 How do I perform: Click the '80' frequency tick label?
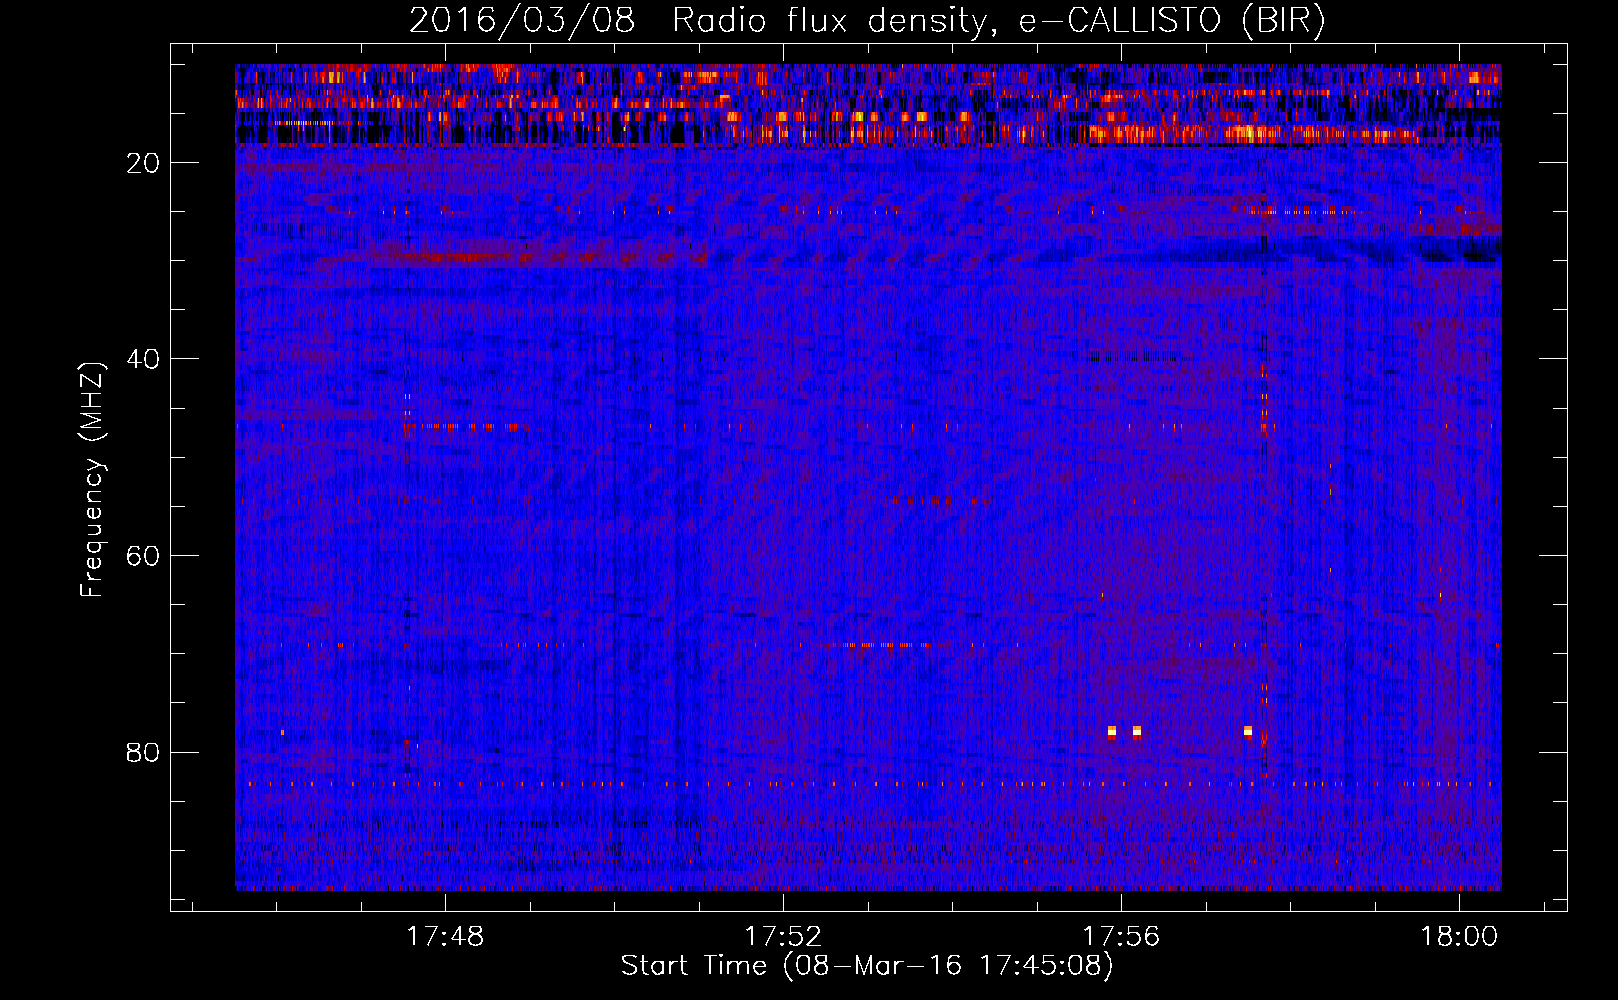[144, 752]
